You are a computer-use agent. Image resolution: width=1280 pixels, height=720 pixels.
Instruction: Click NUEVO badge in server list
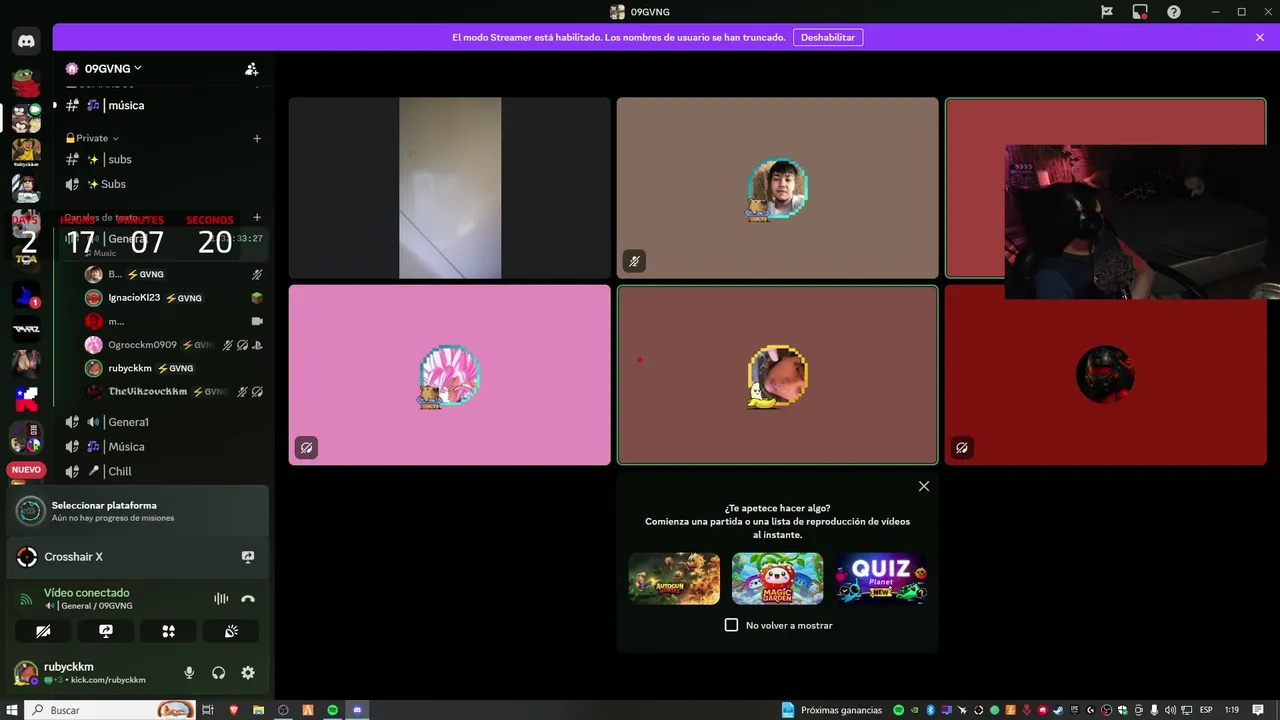tap(26, 470)
